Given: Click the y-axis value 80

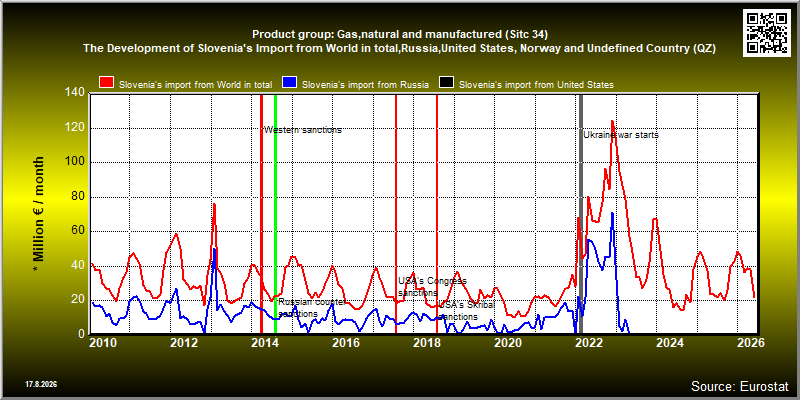Looking at the screenshot, I should [x=79, y=196].
